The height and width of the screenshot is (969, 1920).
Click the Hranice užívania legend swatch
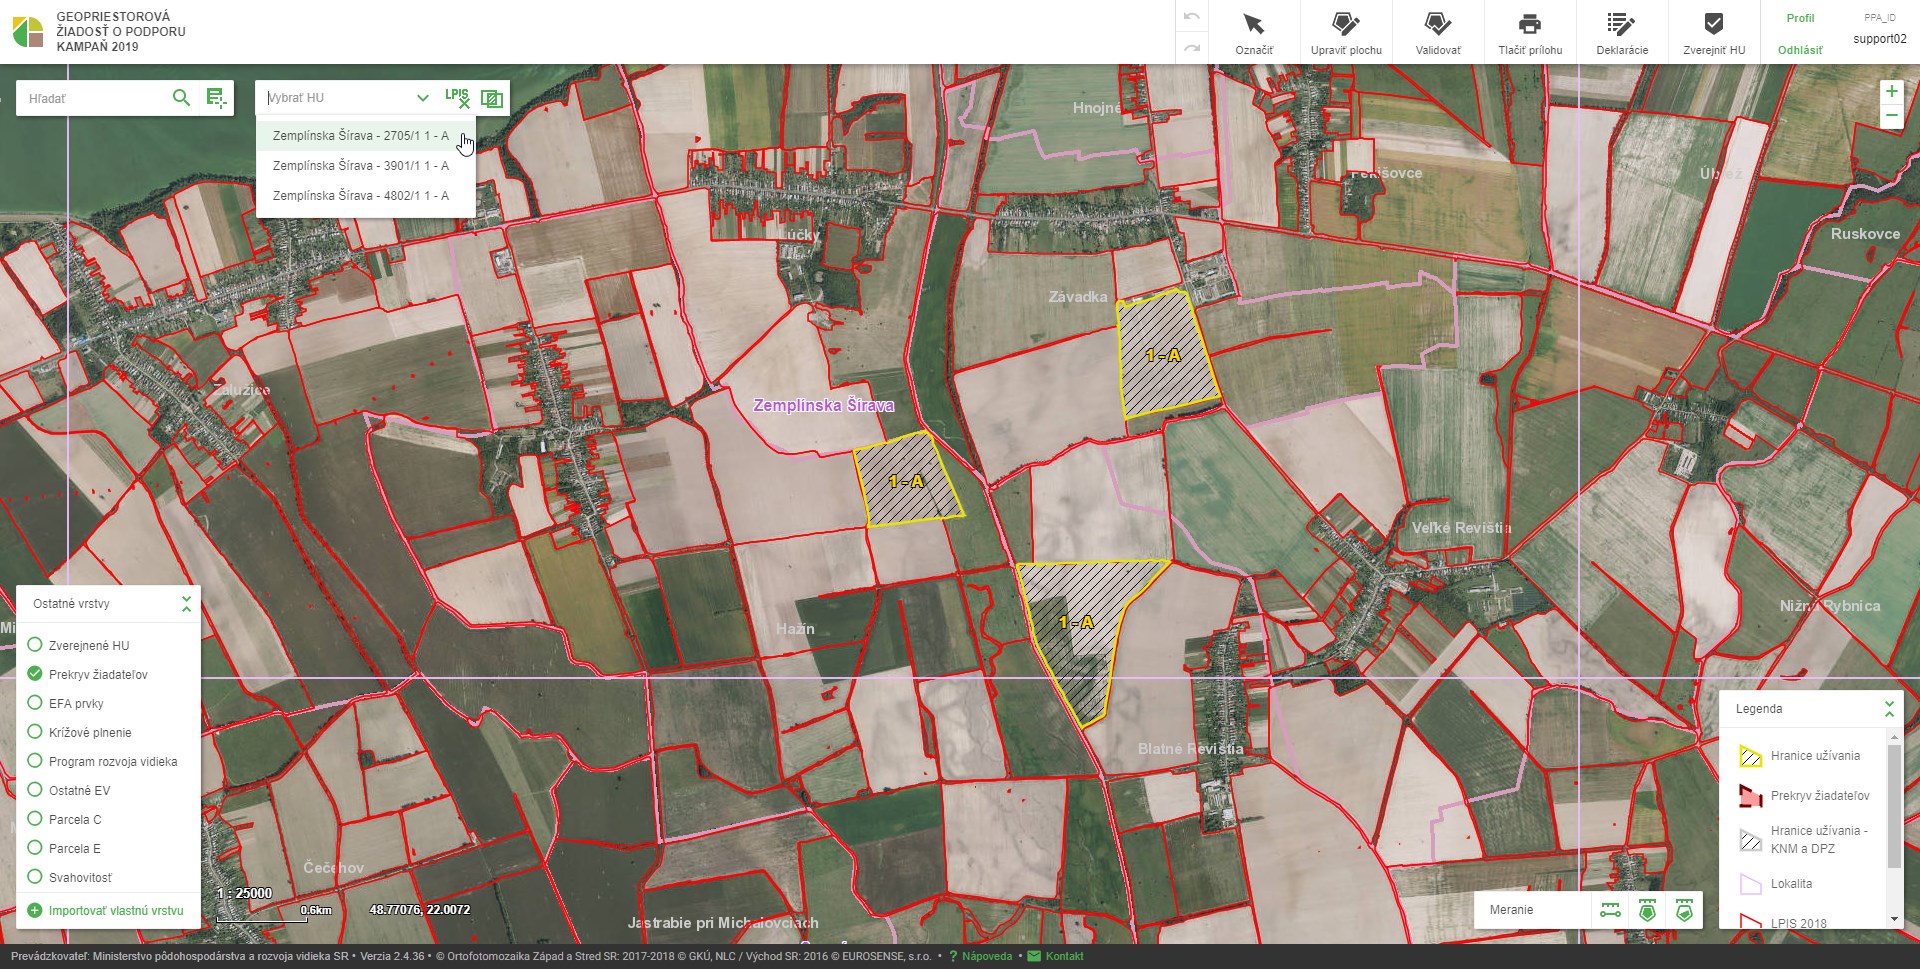pyautogui.click(x=1750, y=756)
